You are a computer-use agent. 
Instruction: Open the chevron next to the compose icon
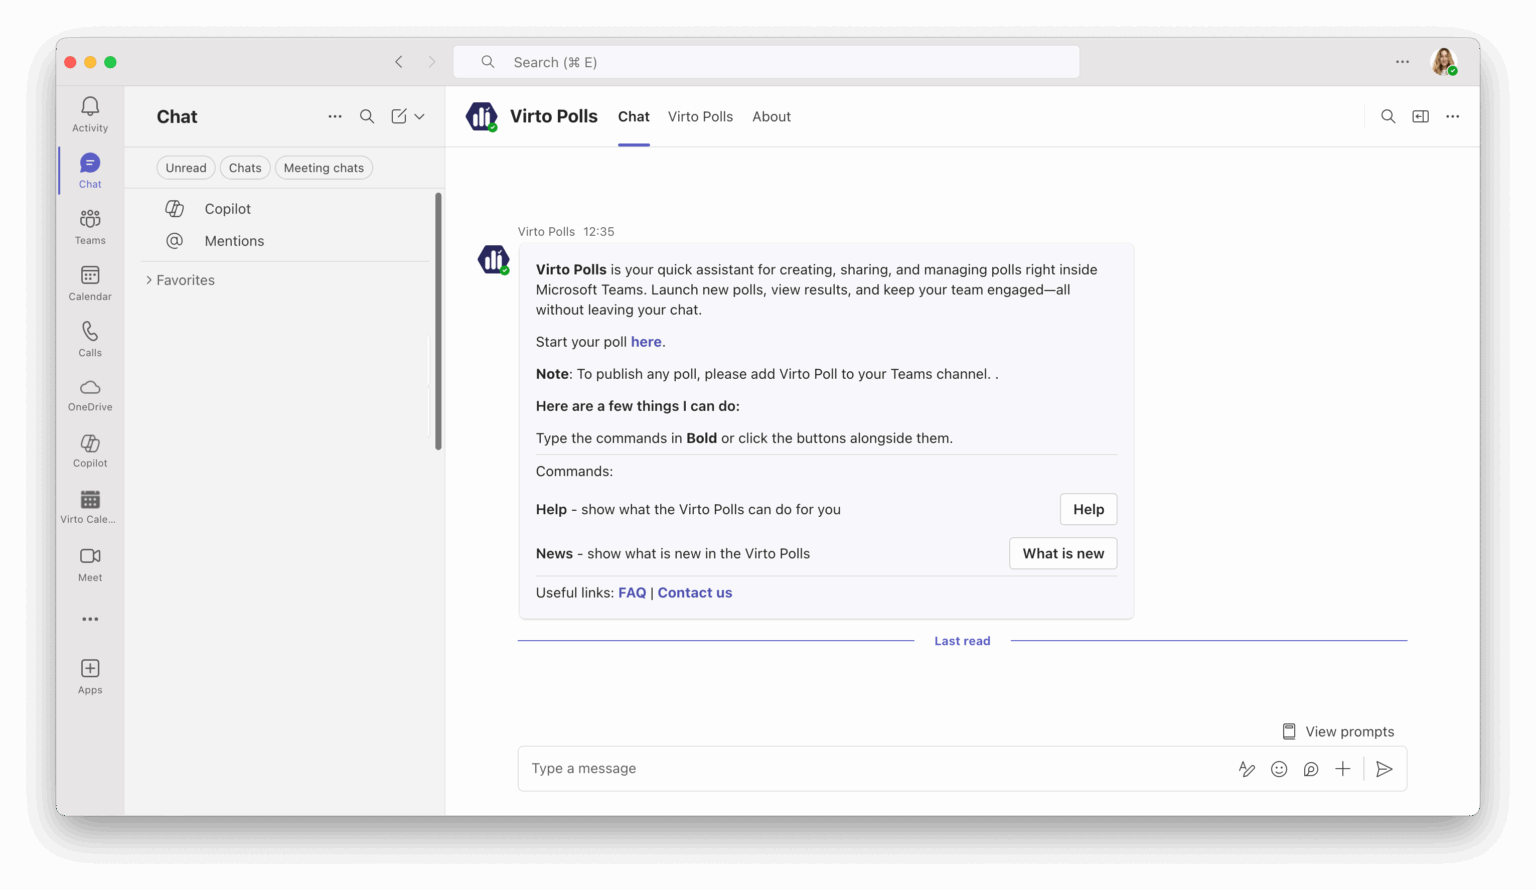[x=419, y=116]
